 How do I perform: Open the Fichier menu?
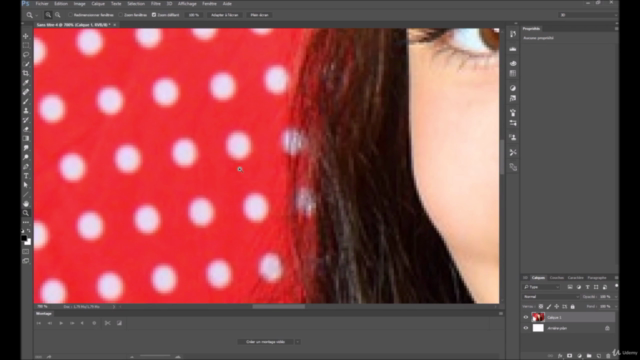click(x=42, y=4)
